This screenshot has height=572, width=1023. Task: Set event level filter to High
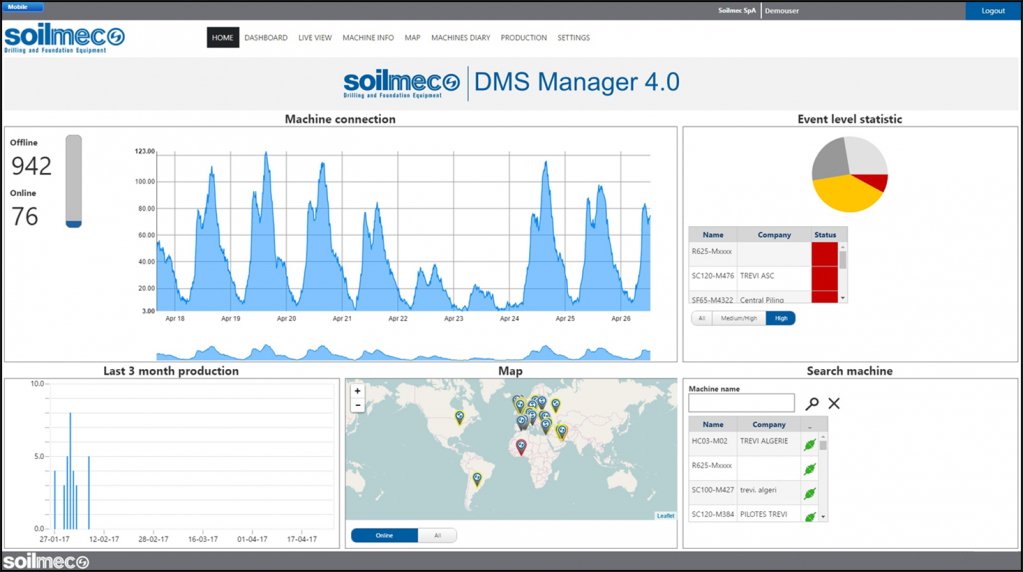(780, 318)
